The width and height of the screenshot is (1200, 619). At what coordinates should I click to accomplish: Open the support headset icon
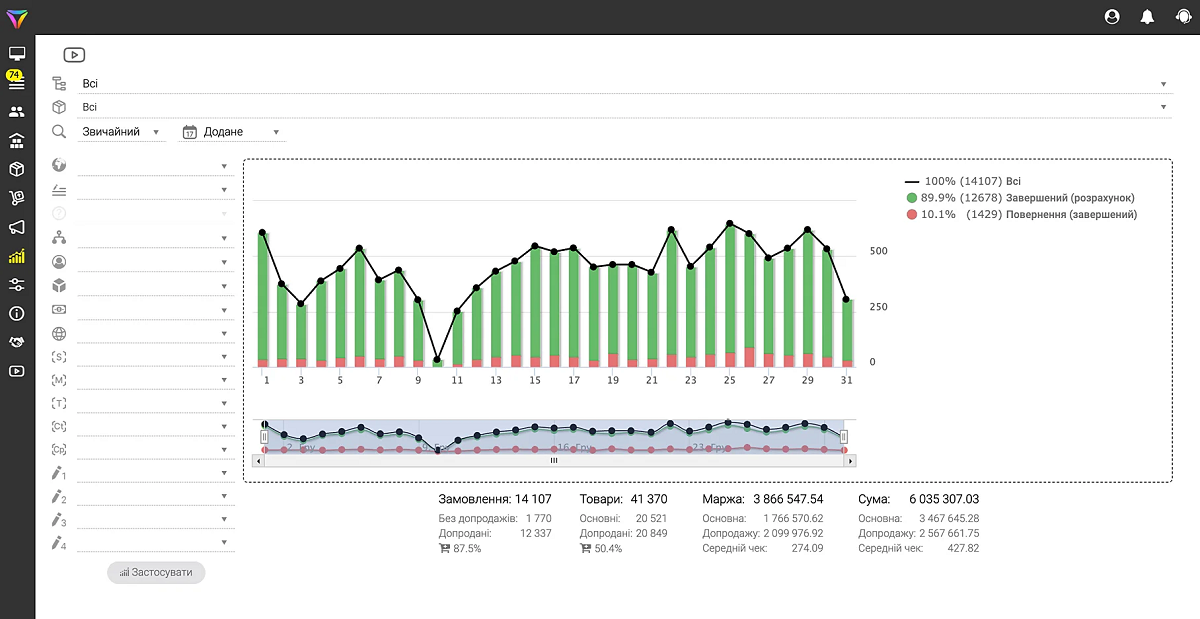pos(1183,17)
